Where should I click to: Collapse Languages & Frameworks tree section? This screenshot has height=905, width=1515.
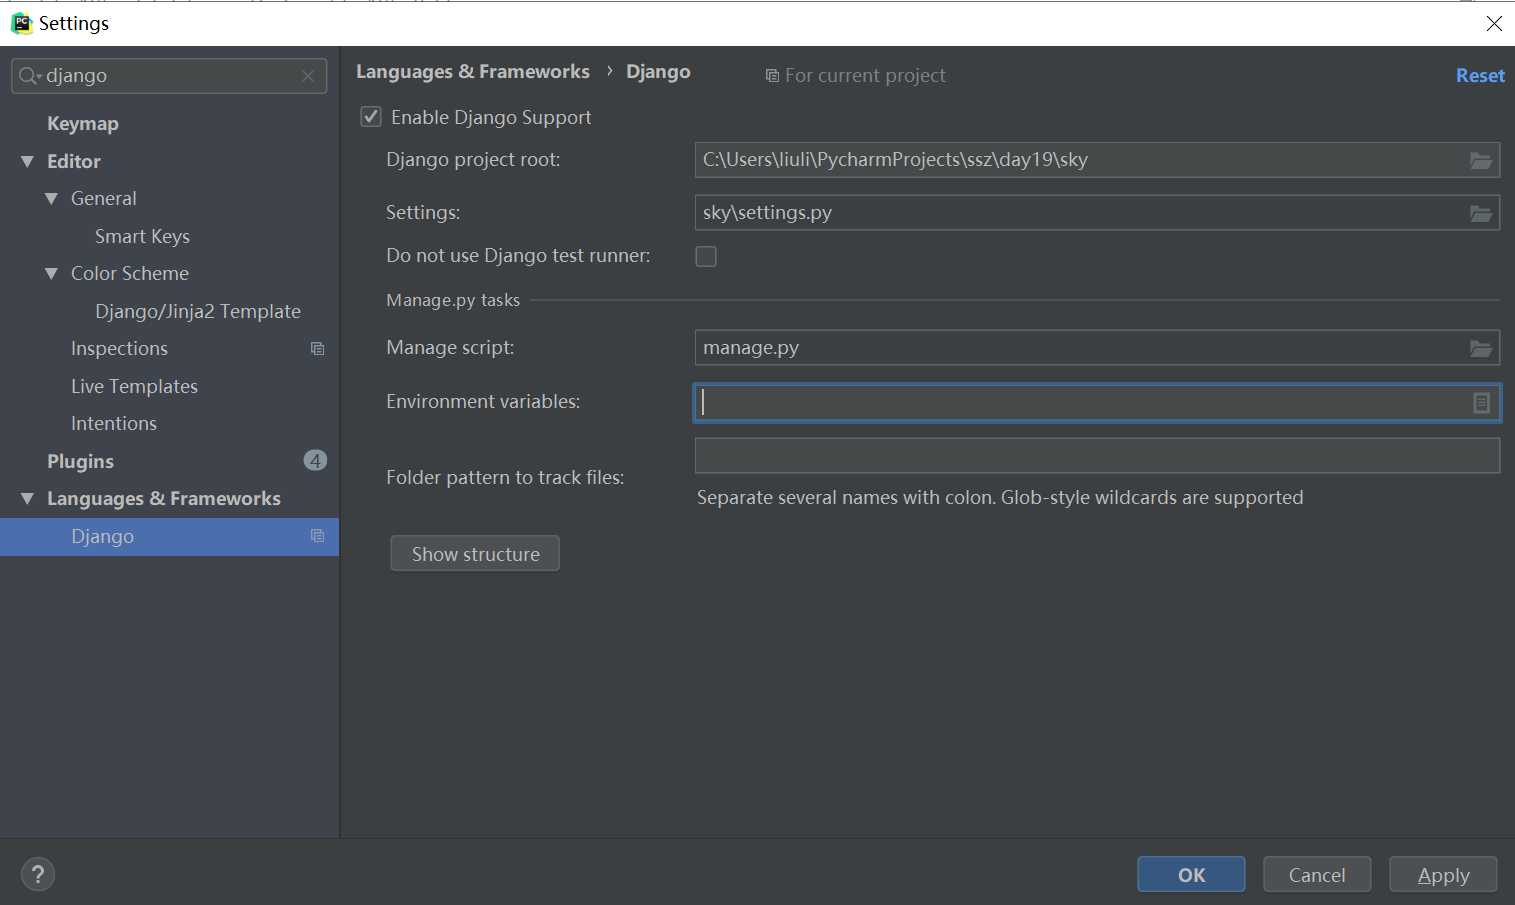27,499
